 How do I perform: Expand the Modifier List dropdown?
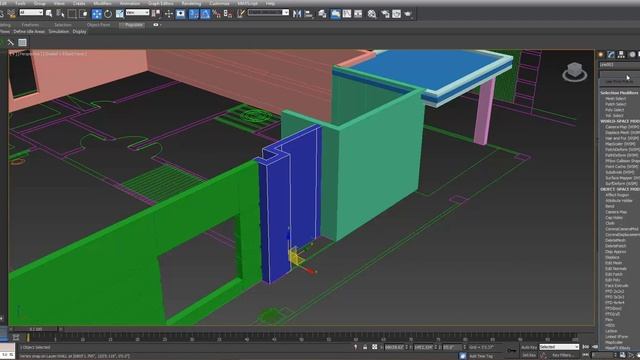coord(620,74)
